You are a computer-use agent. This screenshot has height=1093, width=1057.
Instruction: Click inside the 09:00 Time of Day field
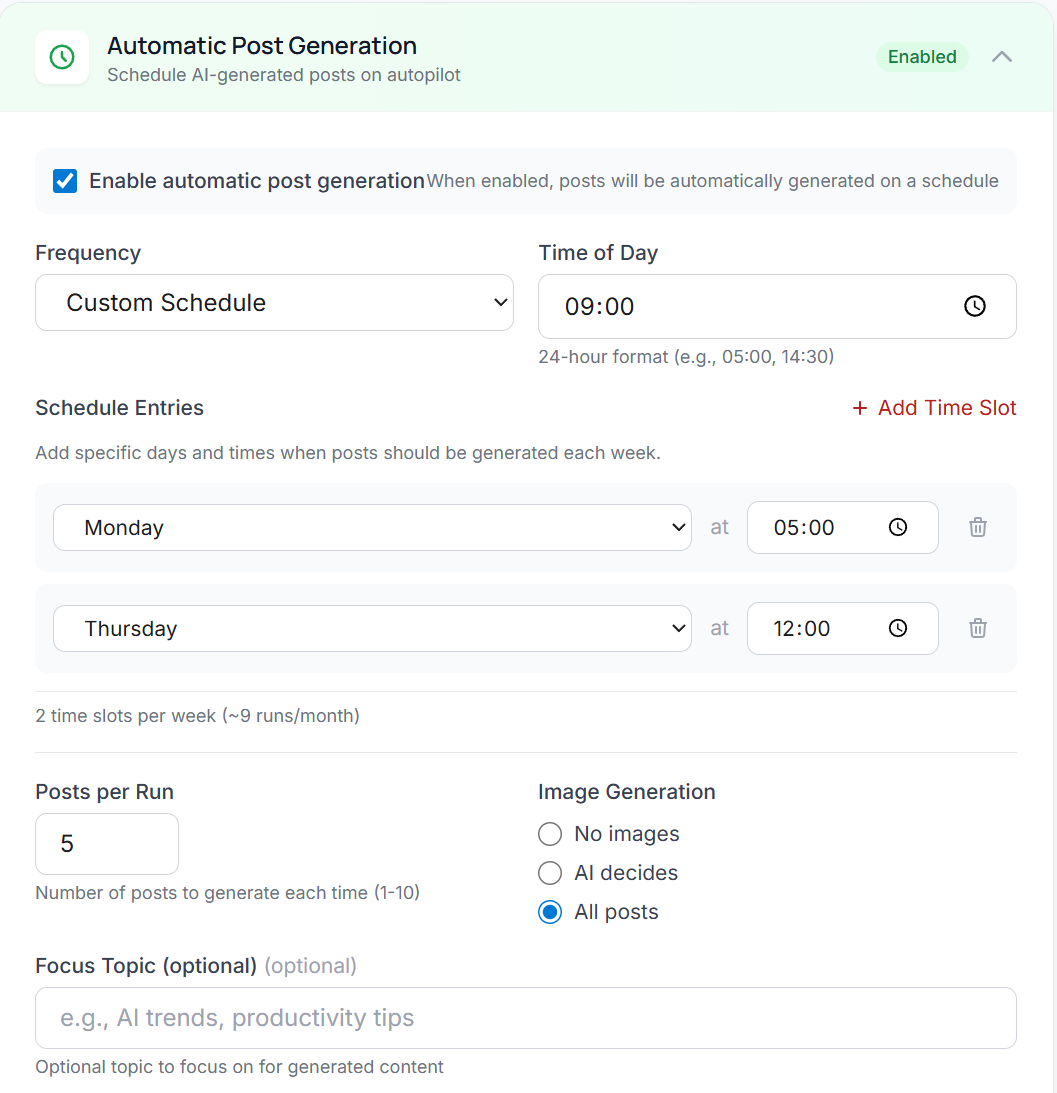click(700, 306)
